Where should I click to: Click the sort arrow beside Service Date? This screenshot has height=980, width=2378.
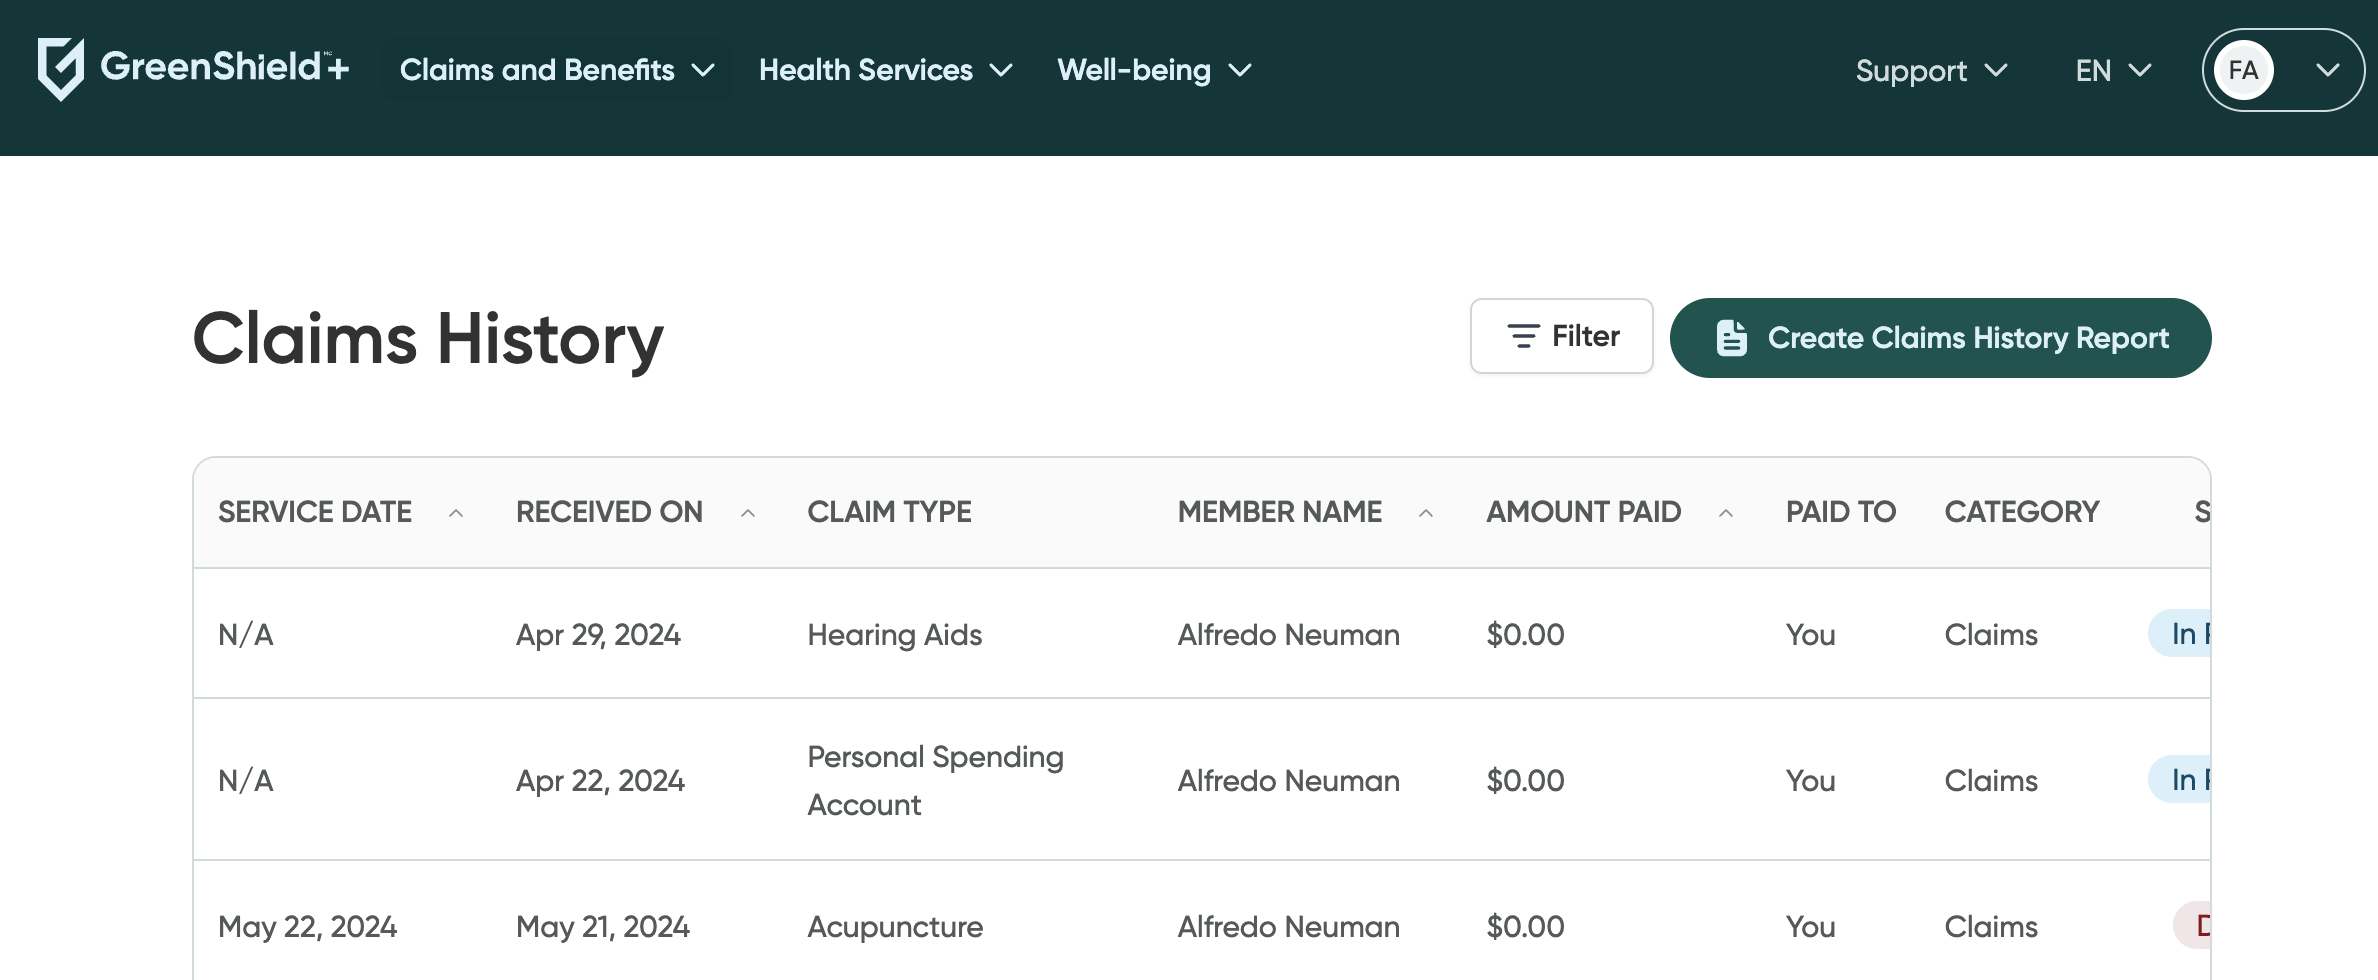pyautogui.click(x=458, y=513)
